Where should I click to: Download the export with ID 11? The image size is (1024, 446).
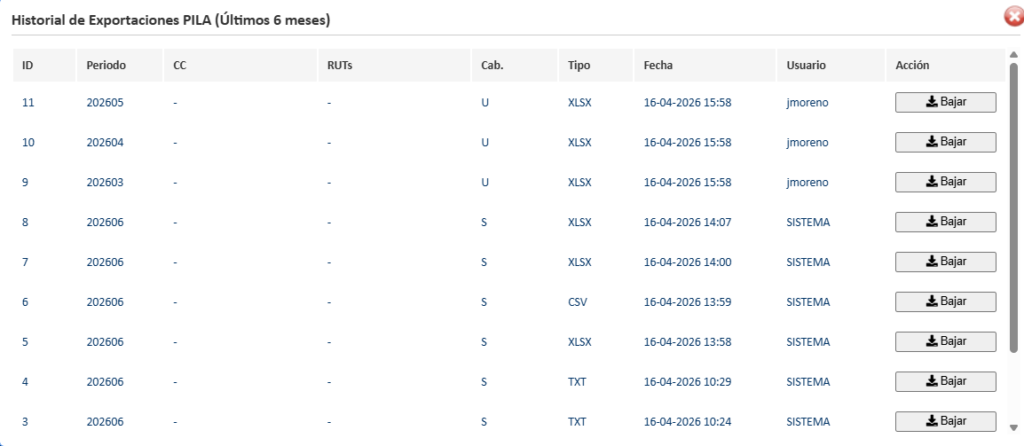click(x=945, y=102)
